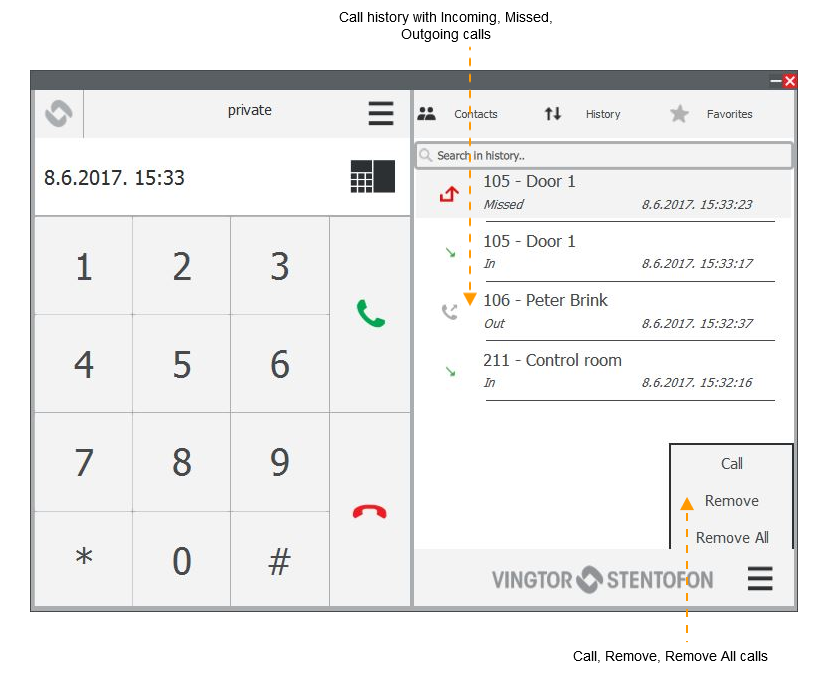The width and height of the screenshot is (818, 685).
Task: Dial digit 2 on keypad
Action: [x=182, y=267]
